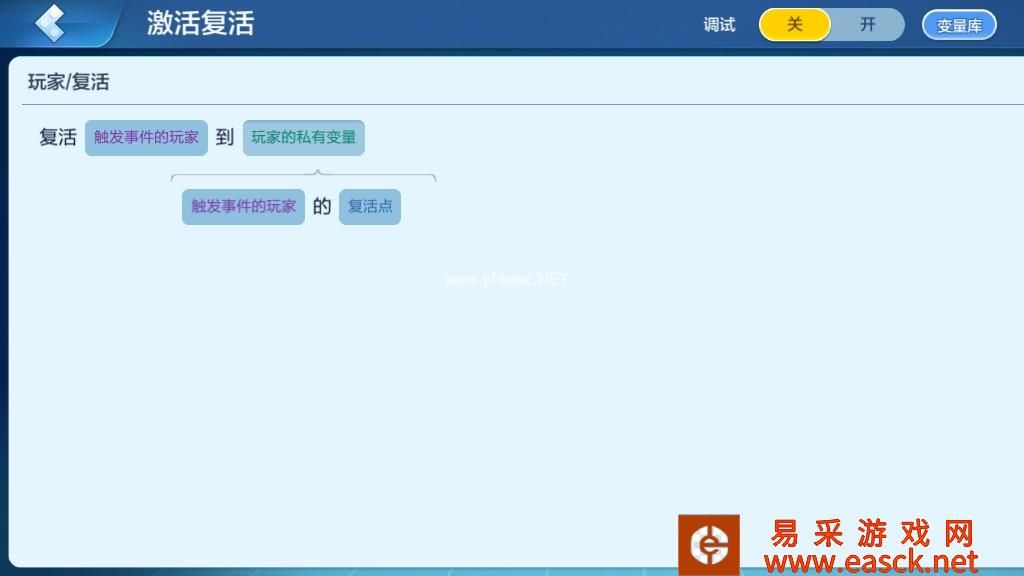Viewport: 1024px width, 576px height.
Task: Click the 激活复活 title text
Action: click(x=200, y=24)
